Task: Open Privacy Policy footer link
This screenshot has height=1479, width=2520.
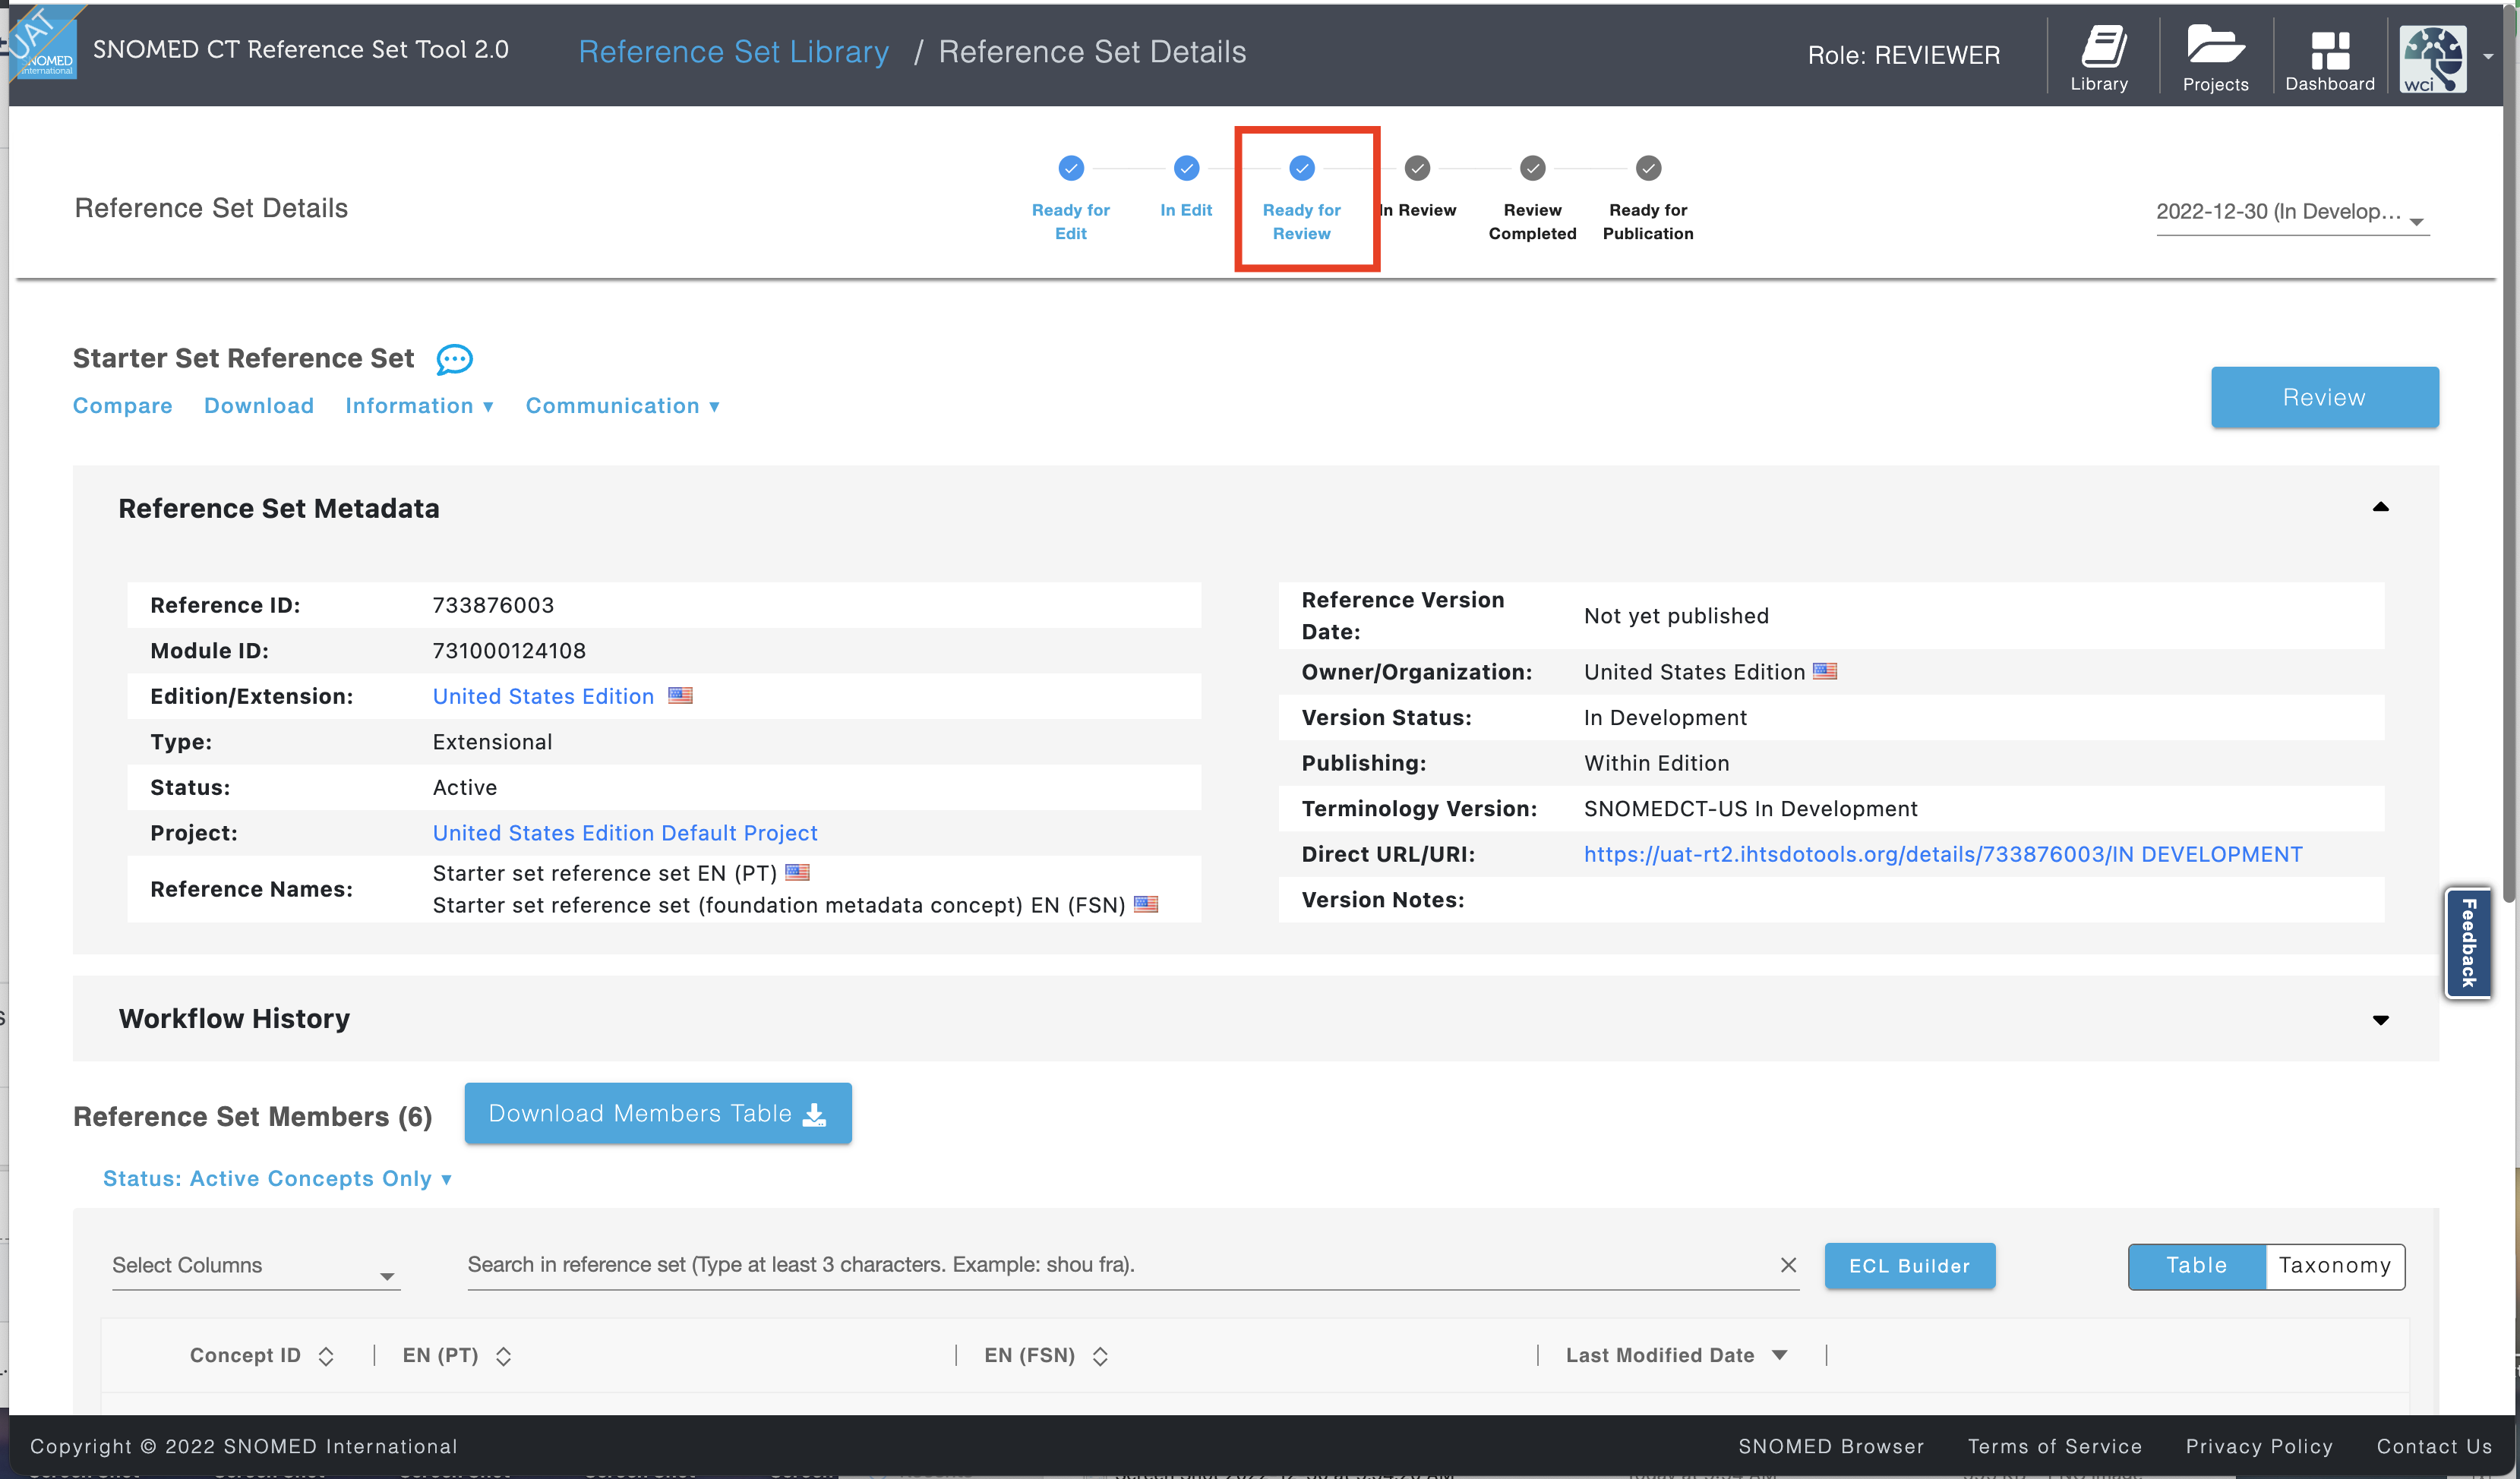Action: (x=2258, y=1446)
